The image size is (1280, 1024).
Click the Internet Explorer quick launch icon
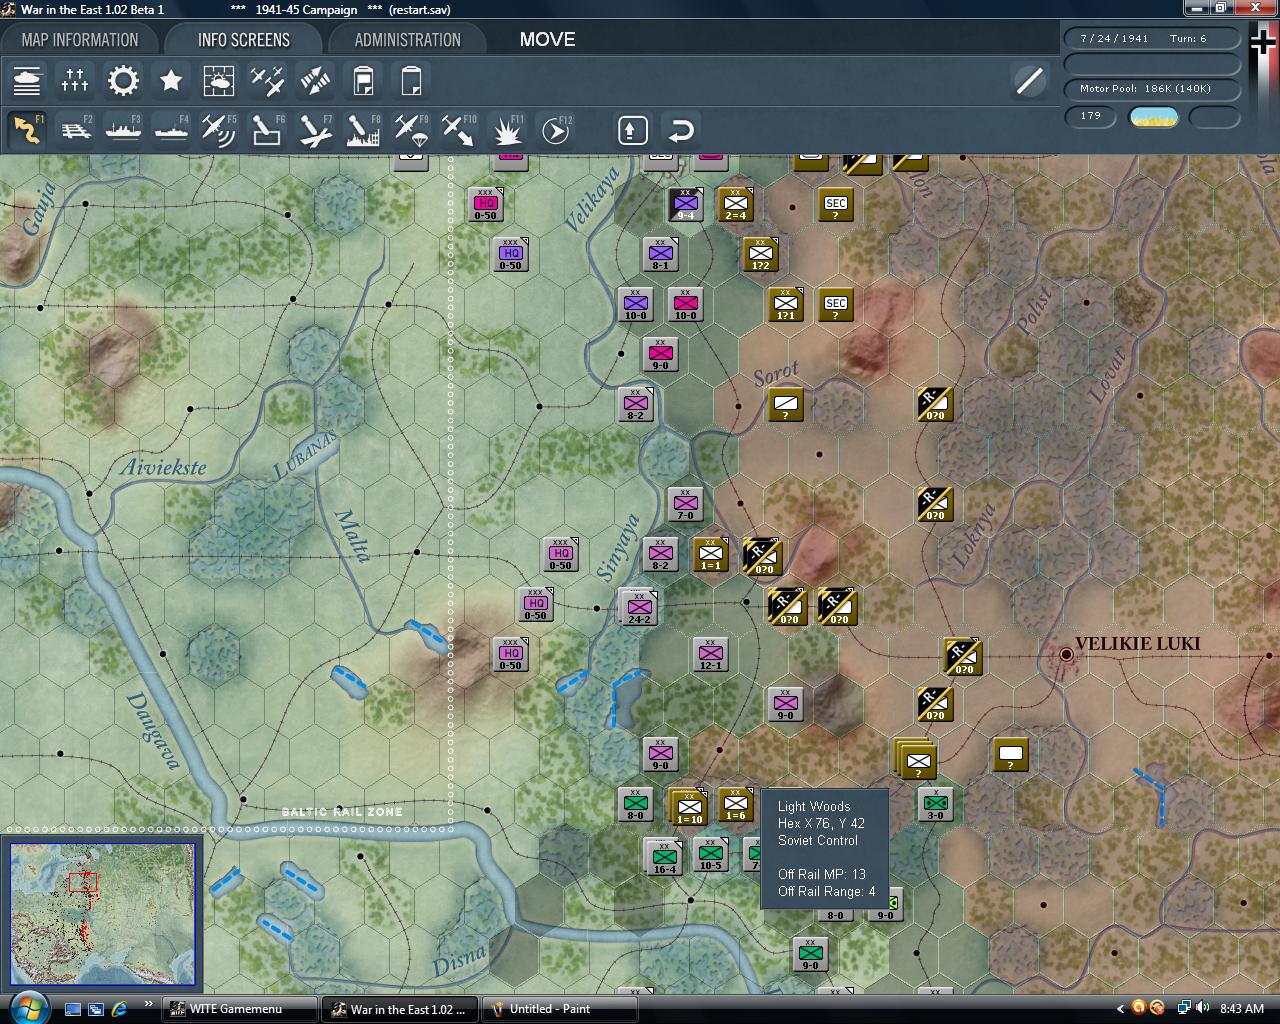pyautogui.click(x=120, y=1009)
